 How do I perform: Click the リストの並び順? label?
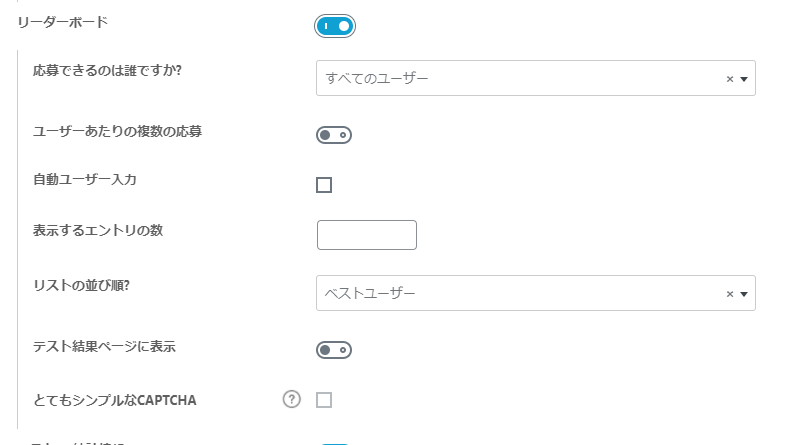(x=82, y=285)
